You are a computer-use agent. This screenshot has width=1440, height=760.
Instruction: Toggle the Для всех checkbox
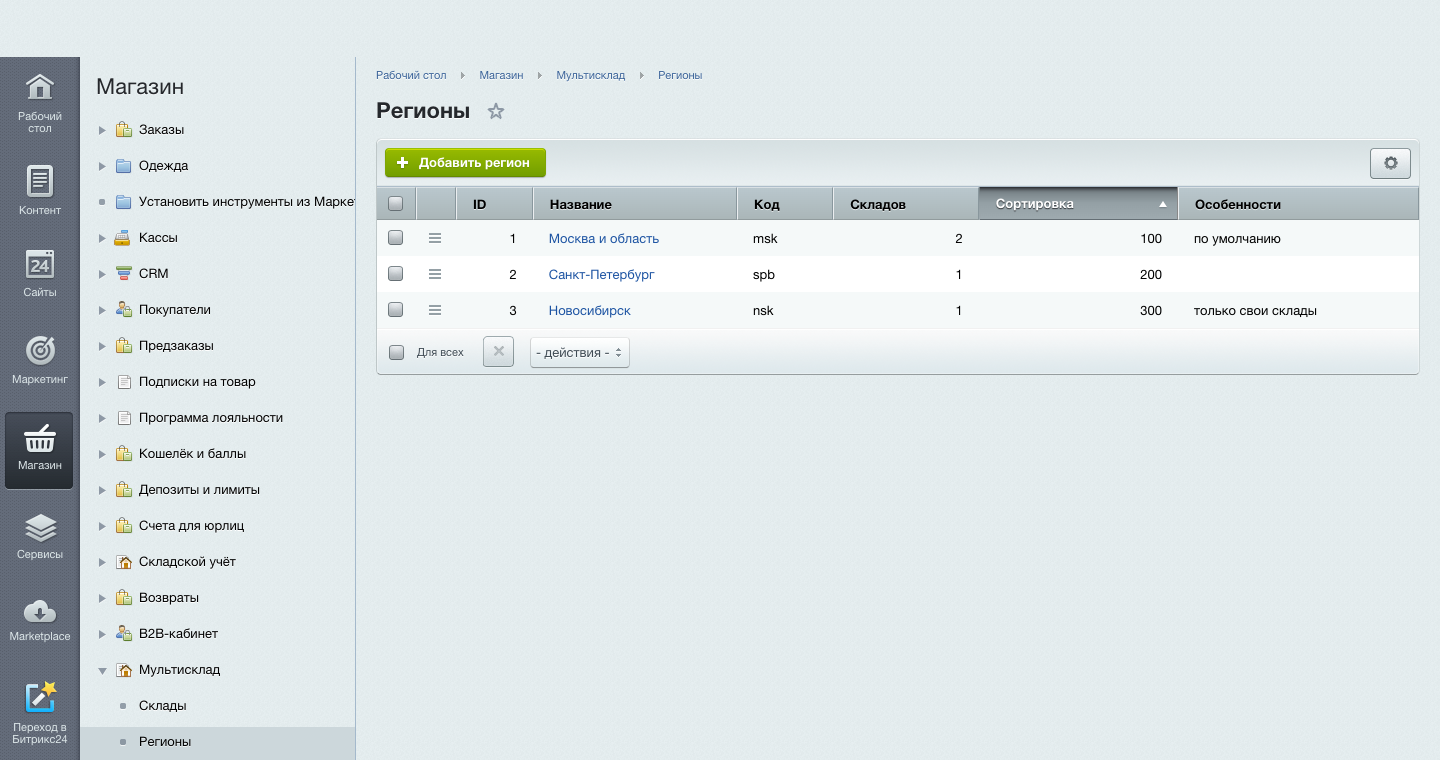click(x=396, y=352)
